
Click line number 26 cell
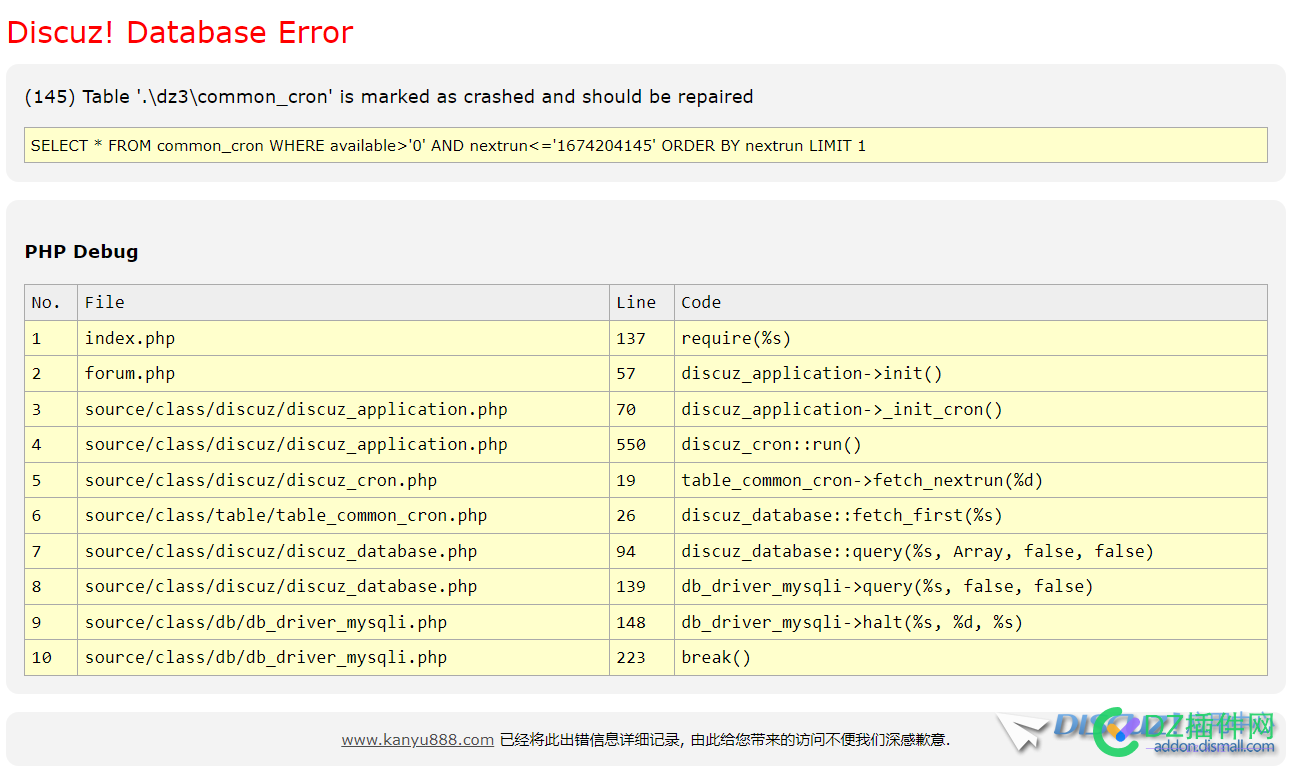(641, 515)
